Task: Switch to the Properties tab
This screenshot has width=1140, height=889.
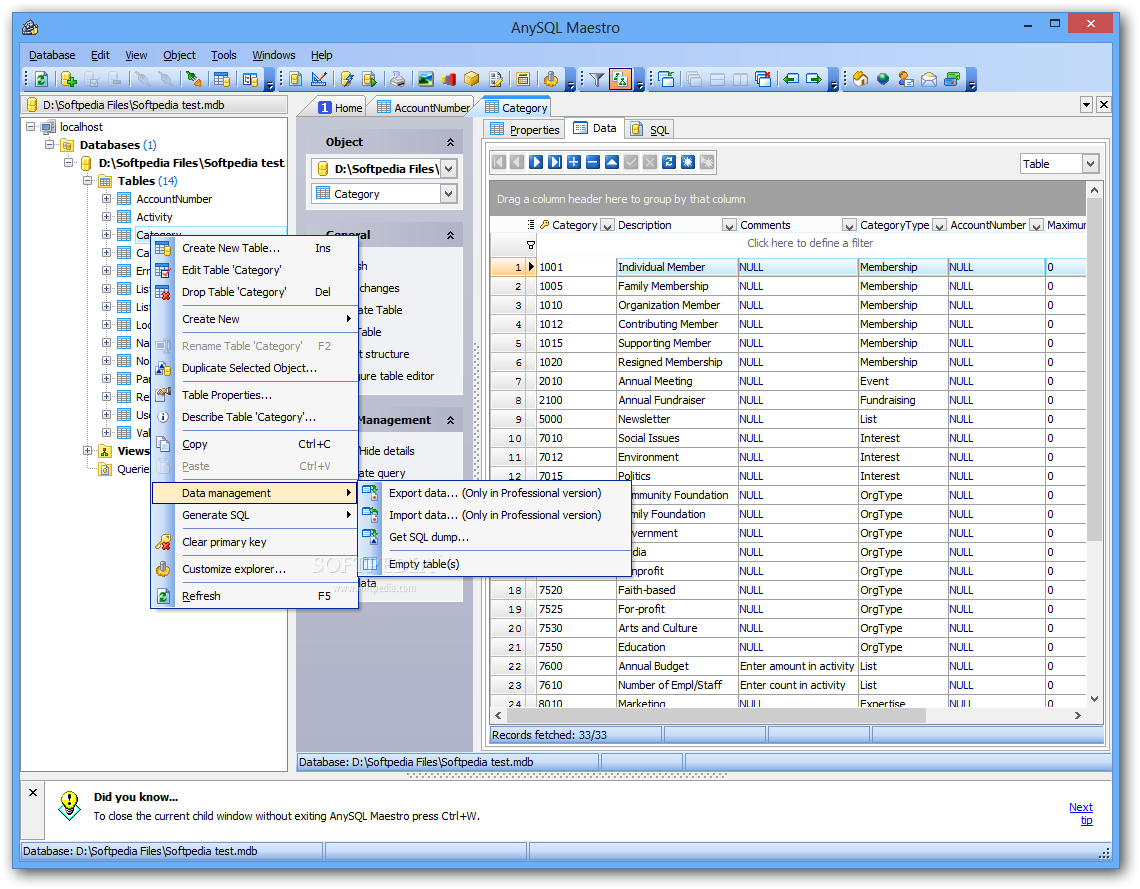Action: coord(525,129)
